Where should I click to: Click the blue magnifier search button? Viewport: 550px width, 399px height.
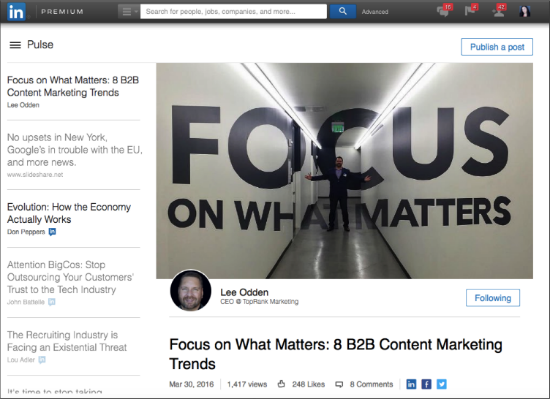[343, 12]
